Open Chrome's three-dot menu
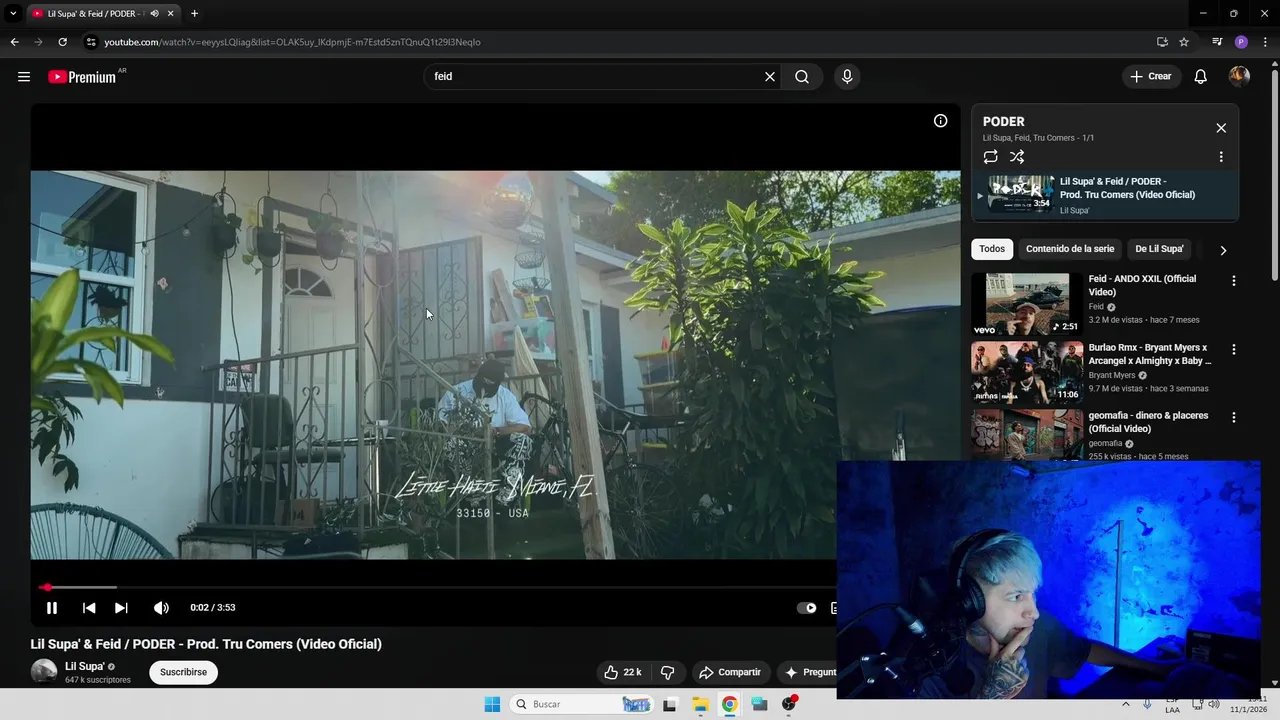 [1265, 42]
